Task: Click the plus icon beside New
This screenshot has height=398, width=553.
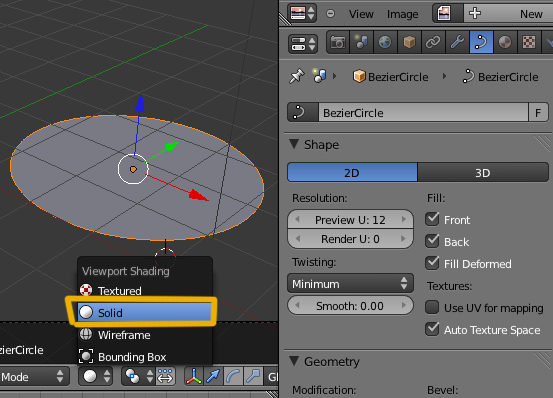Action: click(x=475, y=13)
